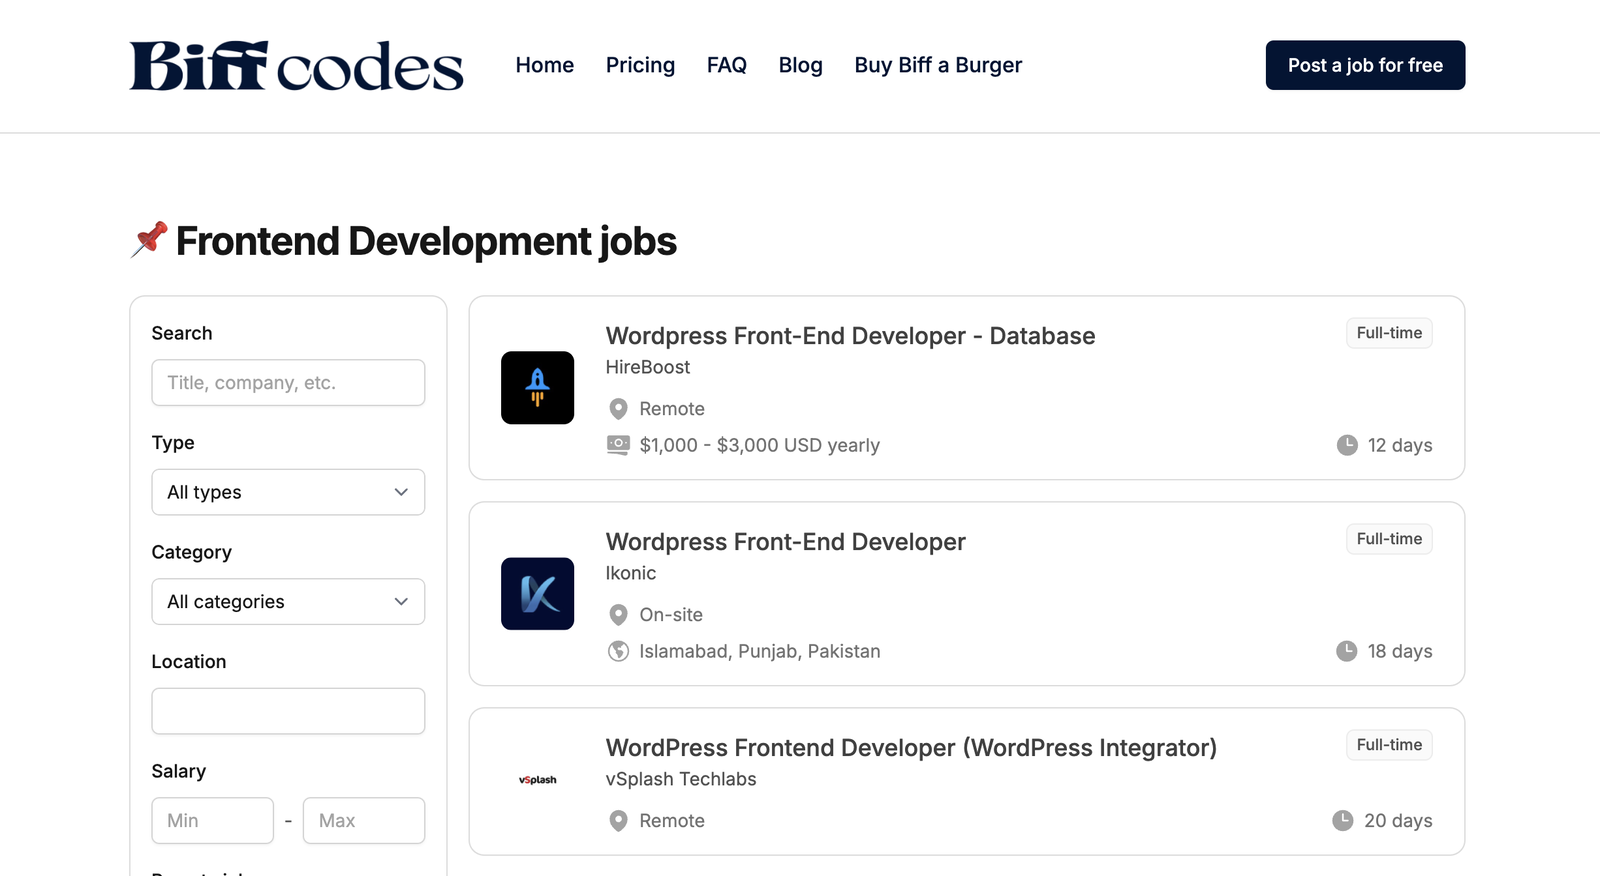The image size is (1600, 876).
Task: Click the Full-time tag on HireBoost job
Action: 1389,333
